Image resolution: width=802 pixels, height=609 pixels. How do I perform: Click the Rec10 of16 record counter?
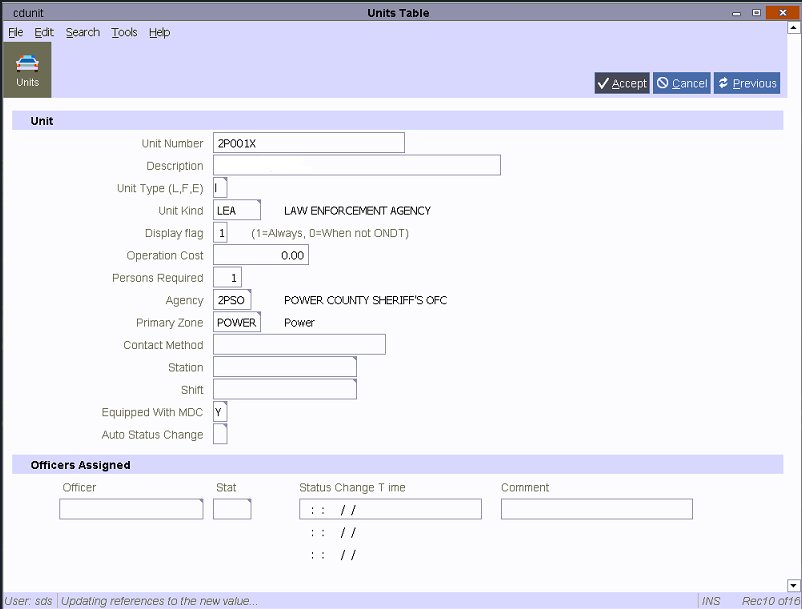[x=770, y=601]
